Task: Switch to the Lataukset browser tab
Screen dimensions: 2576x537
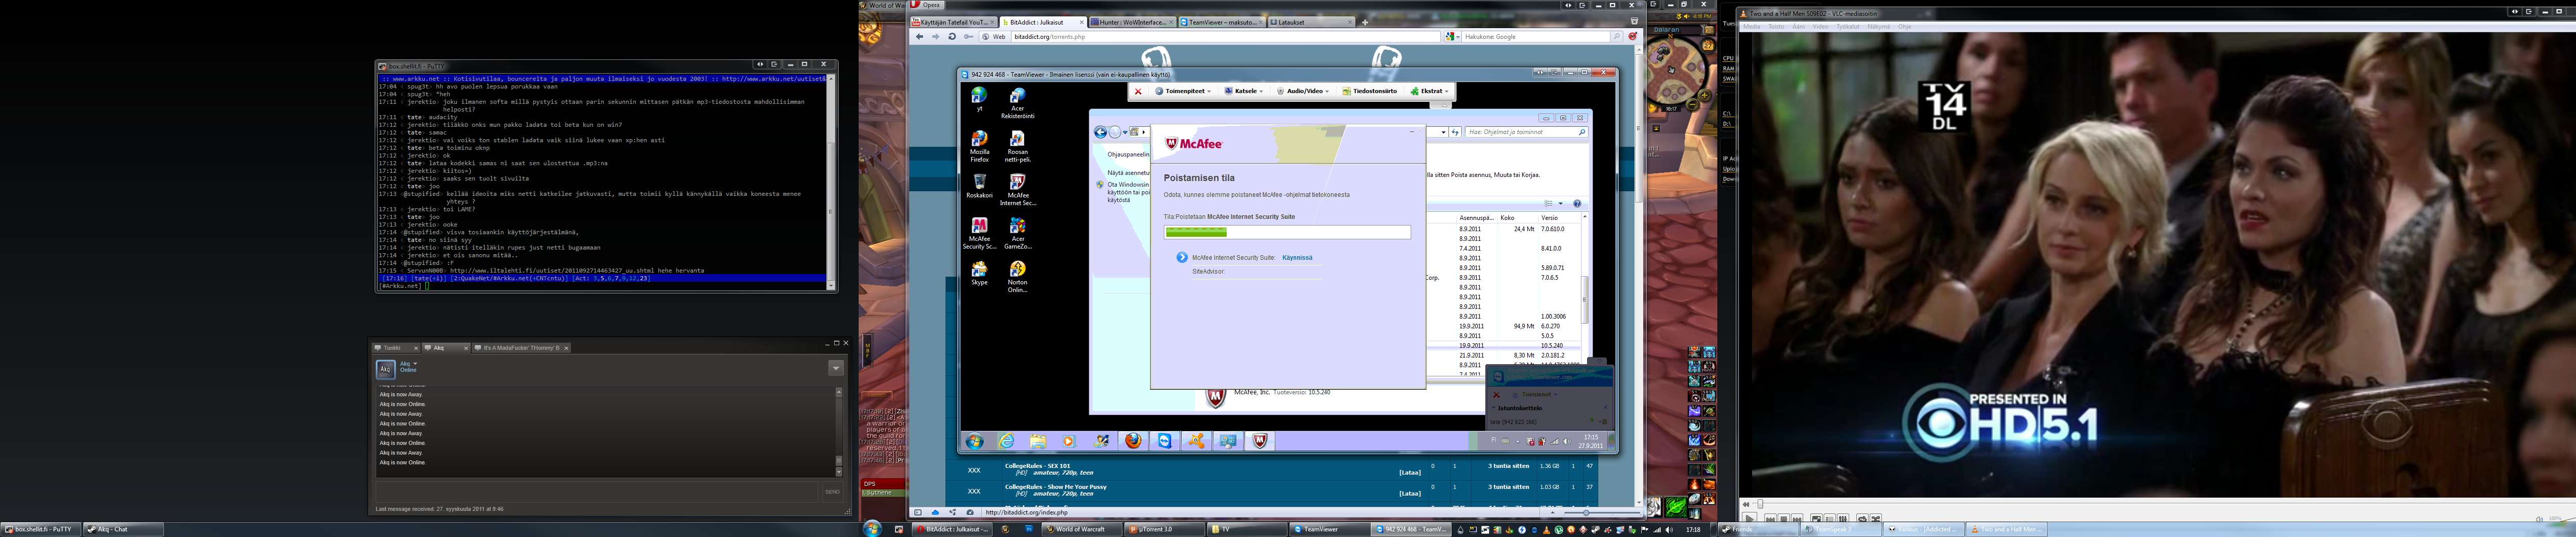Action: 1310,22
